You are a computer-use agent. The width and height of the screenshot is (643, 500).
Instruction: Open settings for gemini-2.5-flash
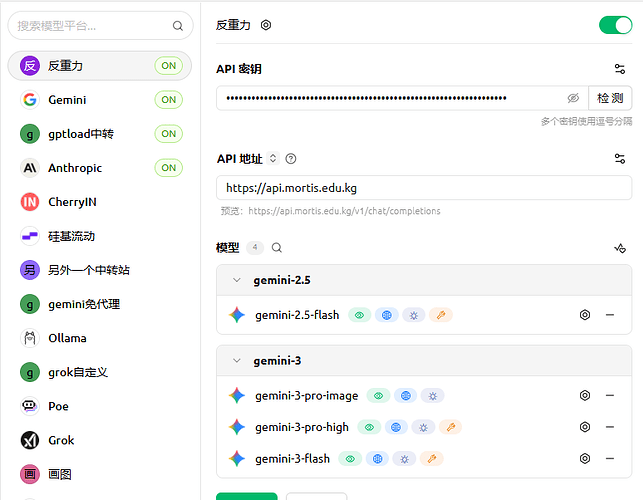[585, 315]
